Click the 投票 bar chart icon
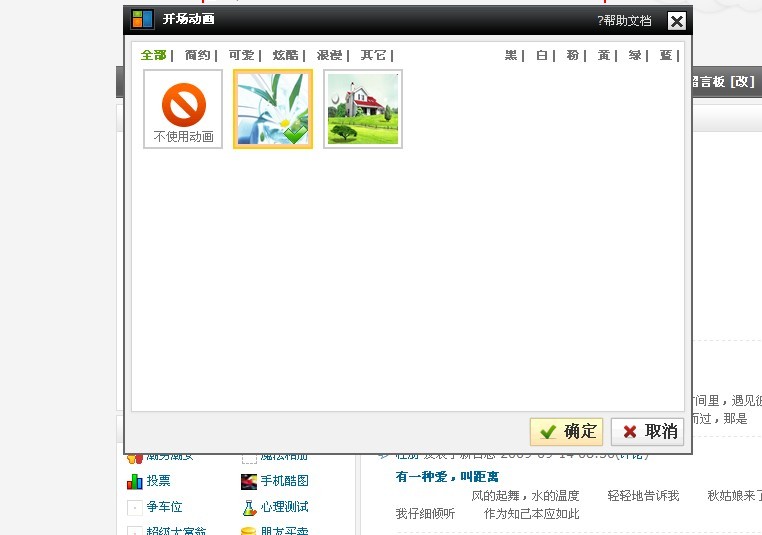 point(135,481)
